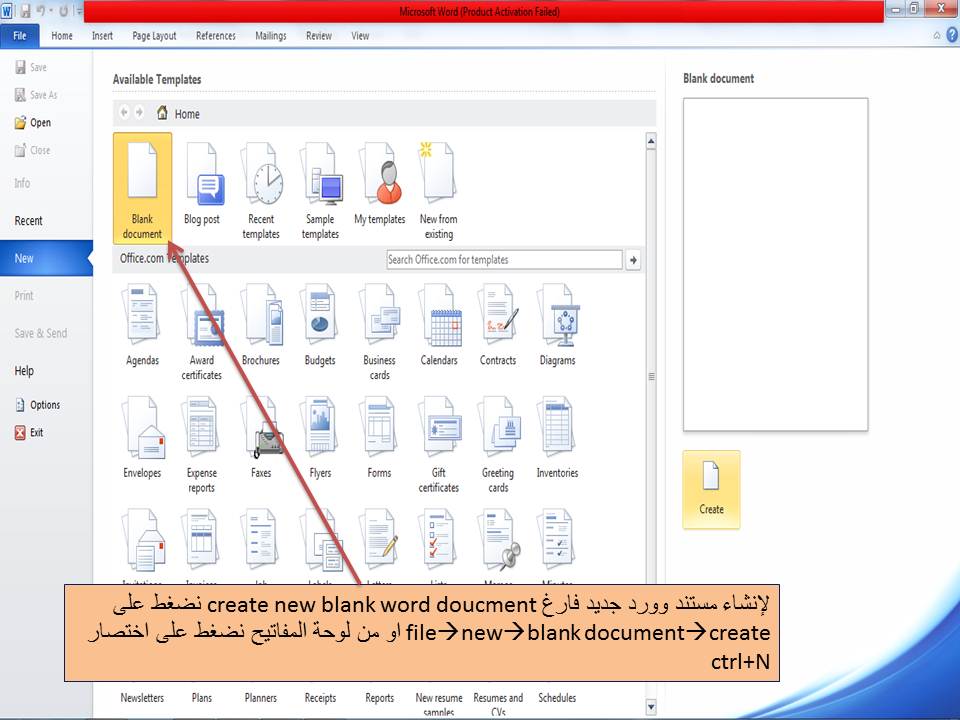Select Recent in the backstage menu

coord(28,220)
